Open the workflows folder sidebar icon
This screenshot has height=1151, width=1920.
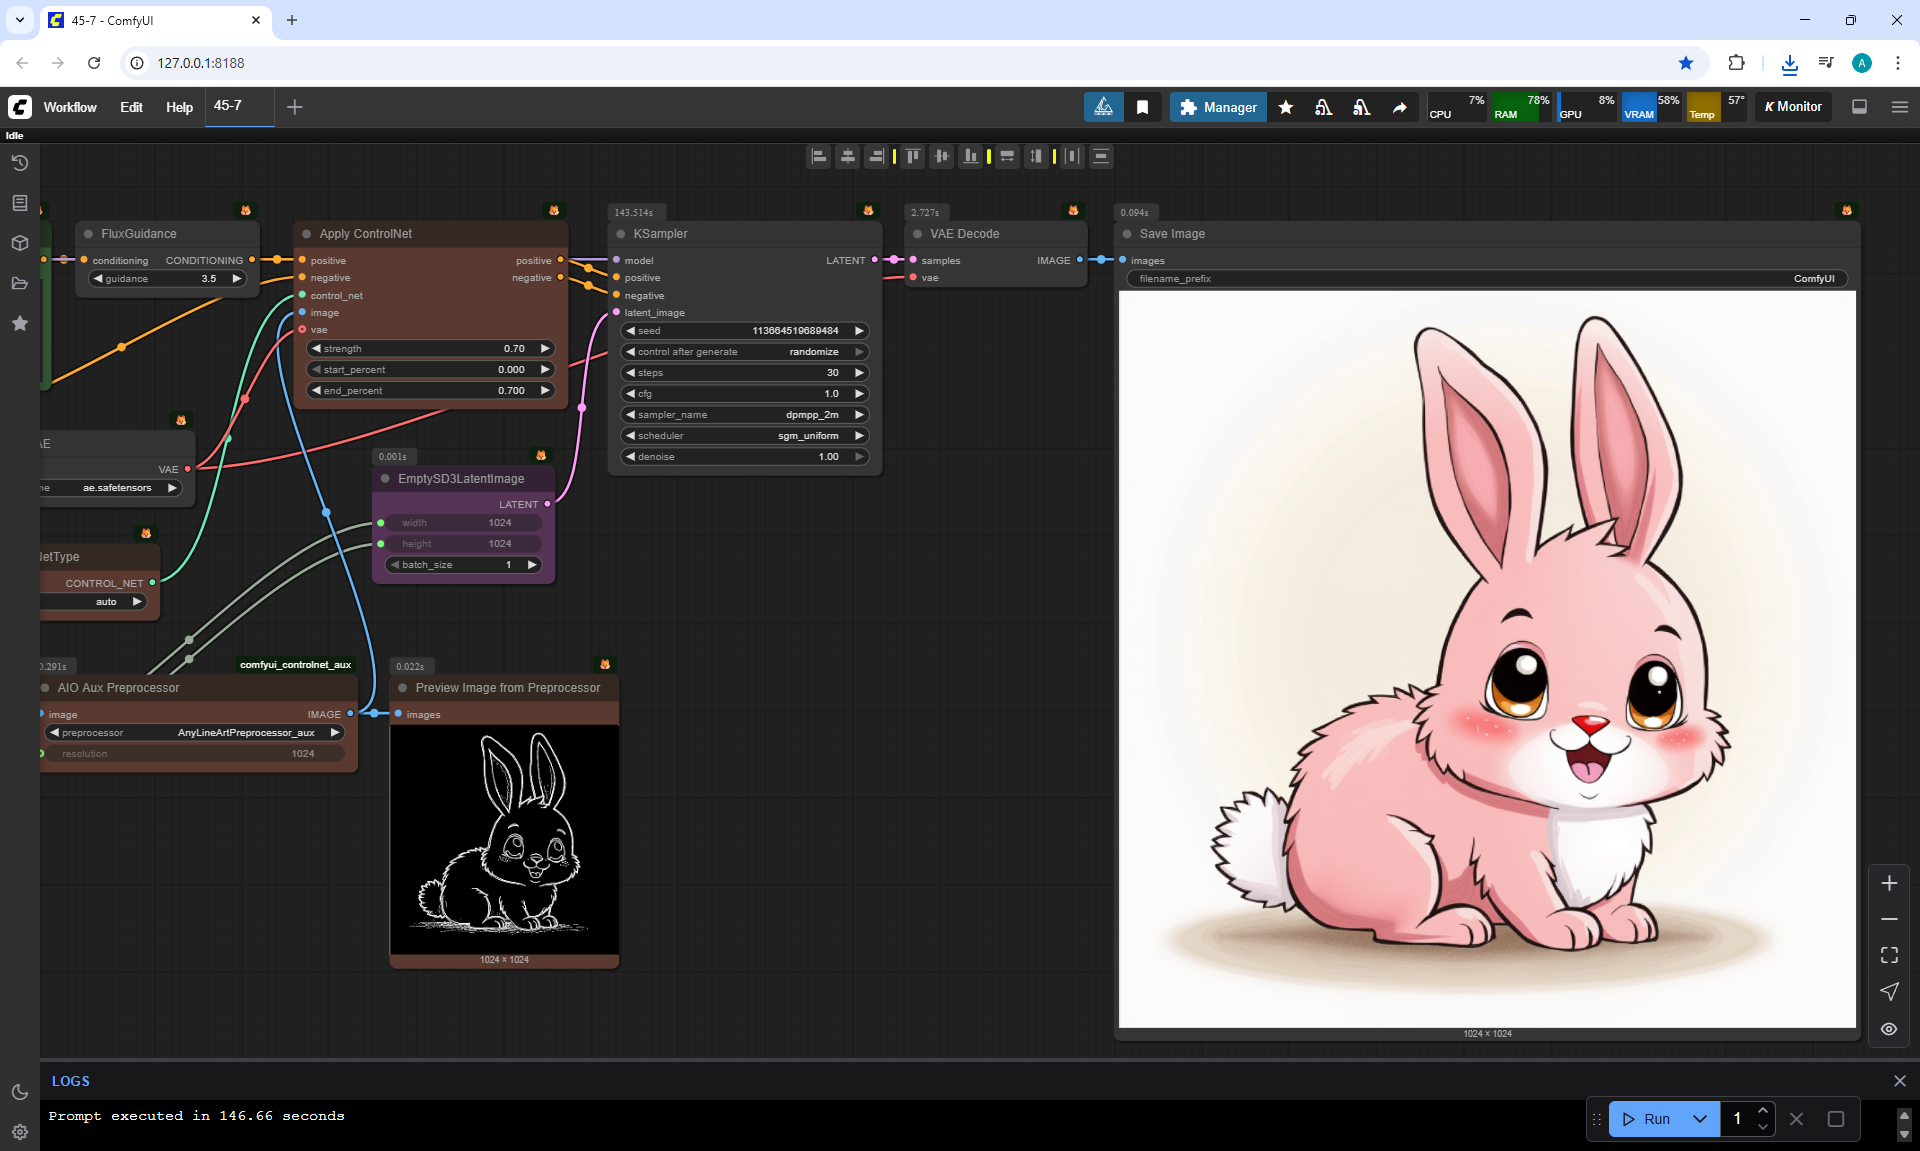pyautogui.click(x=19, y=283)
